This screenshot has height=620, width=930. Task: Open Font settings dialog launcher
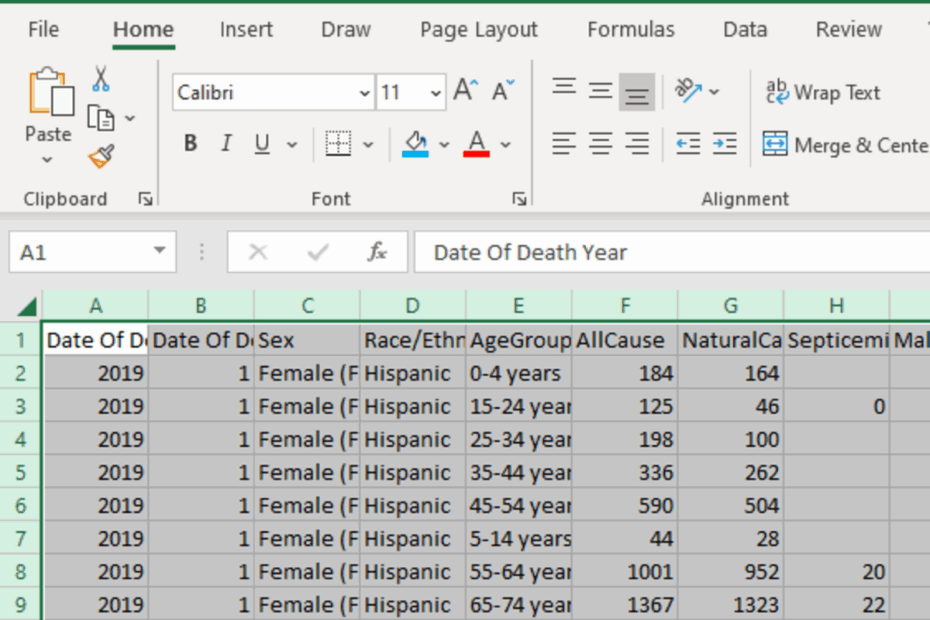pos(520,199)
